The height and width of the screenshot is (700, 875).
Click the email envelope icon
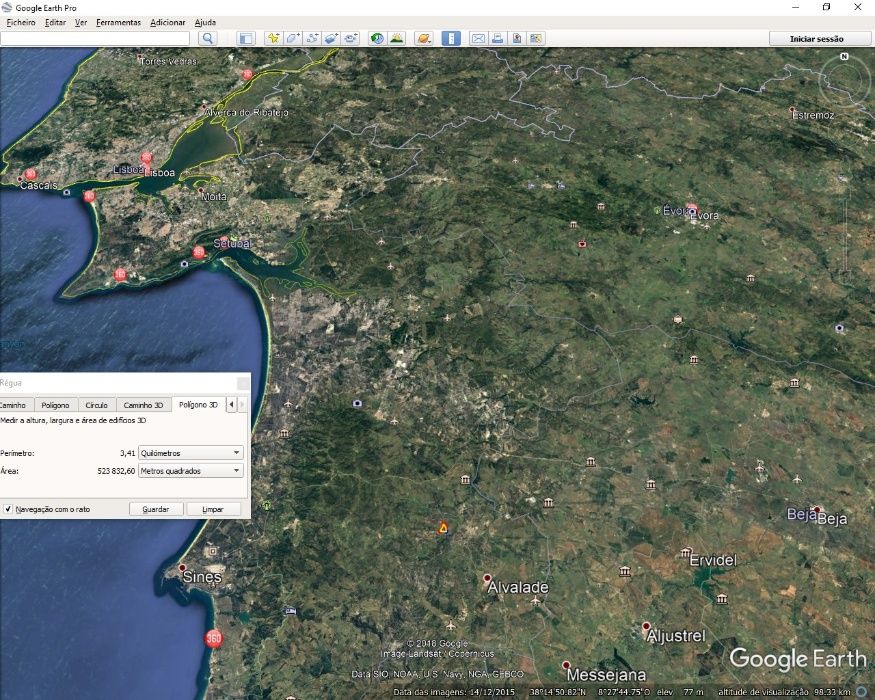point(478,38)
